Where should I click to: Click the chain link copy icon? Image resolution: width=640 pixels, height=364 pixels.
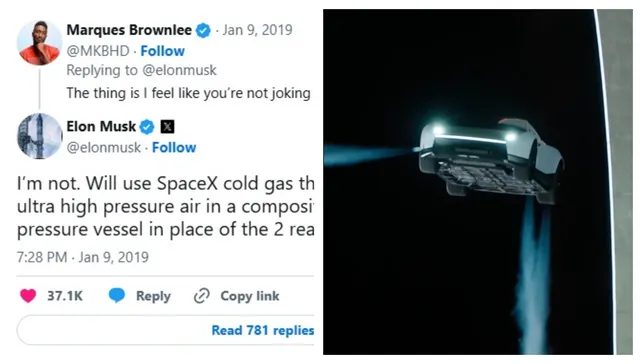(202, 296)
